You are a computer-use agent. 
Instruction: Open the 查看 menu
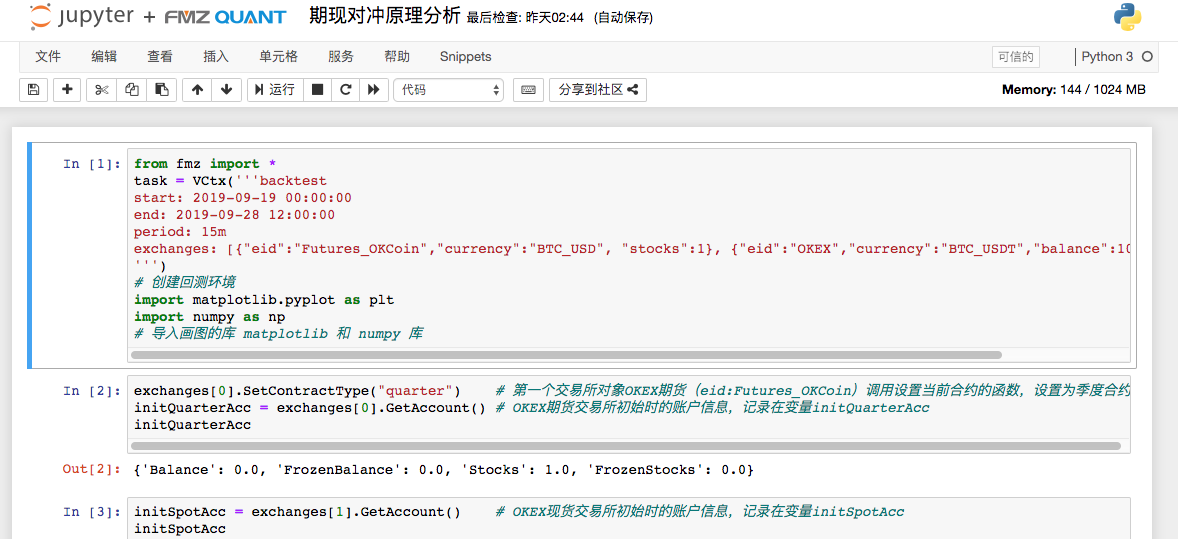pos(159,56)
